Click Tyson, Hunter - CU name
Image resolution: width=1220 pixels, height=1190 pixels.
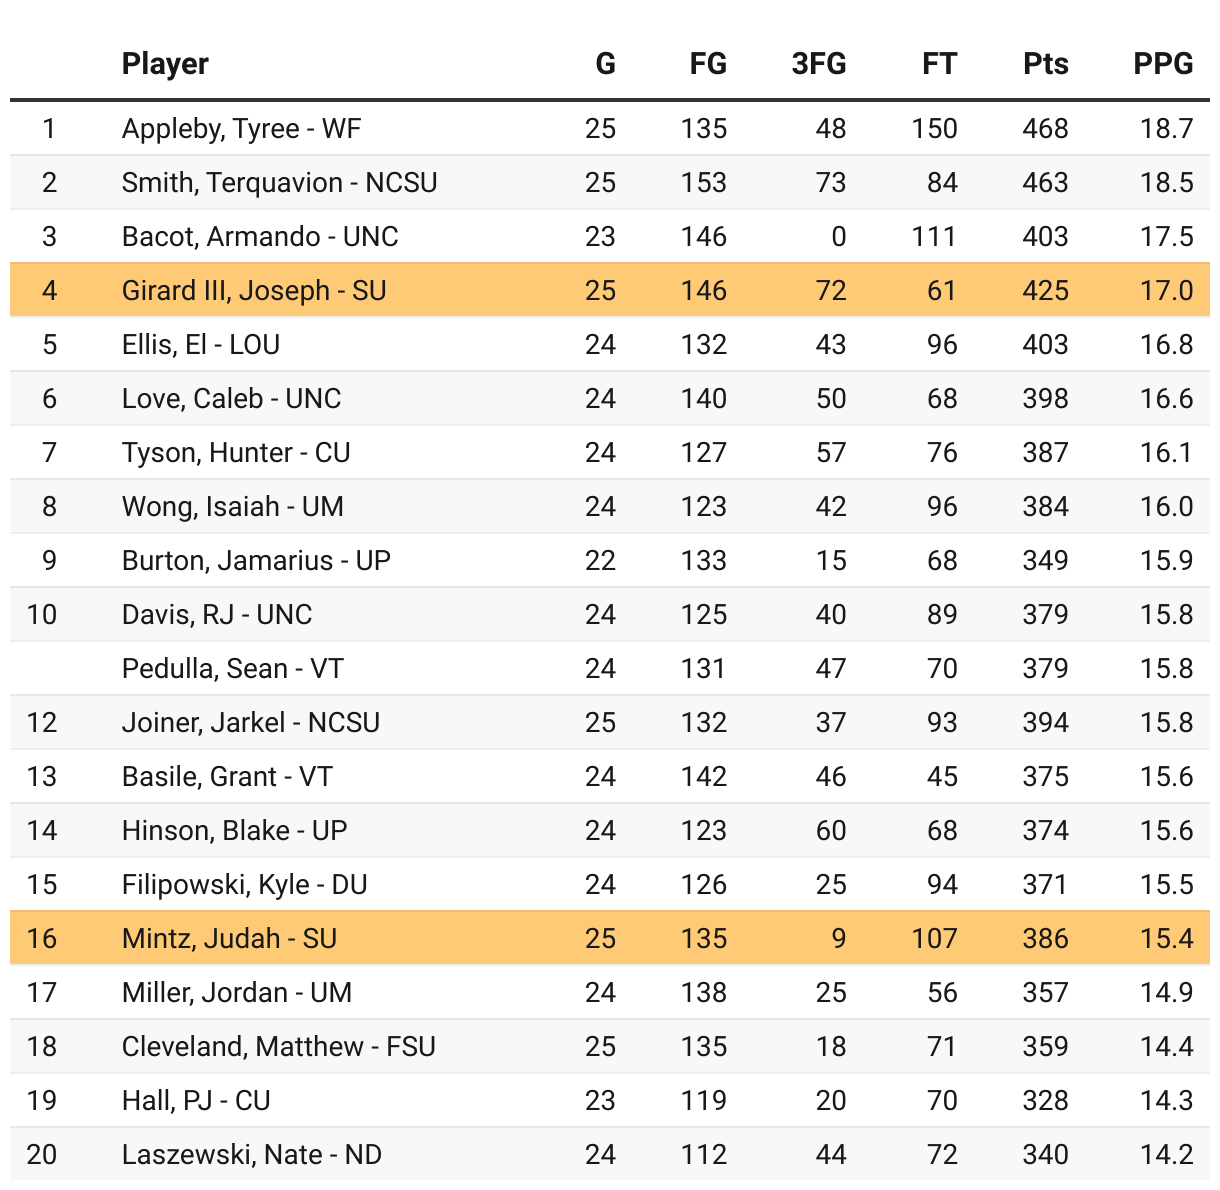(236, 453)
